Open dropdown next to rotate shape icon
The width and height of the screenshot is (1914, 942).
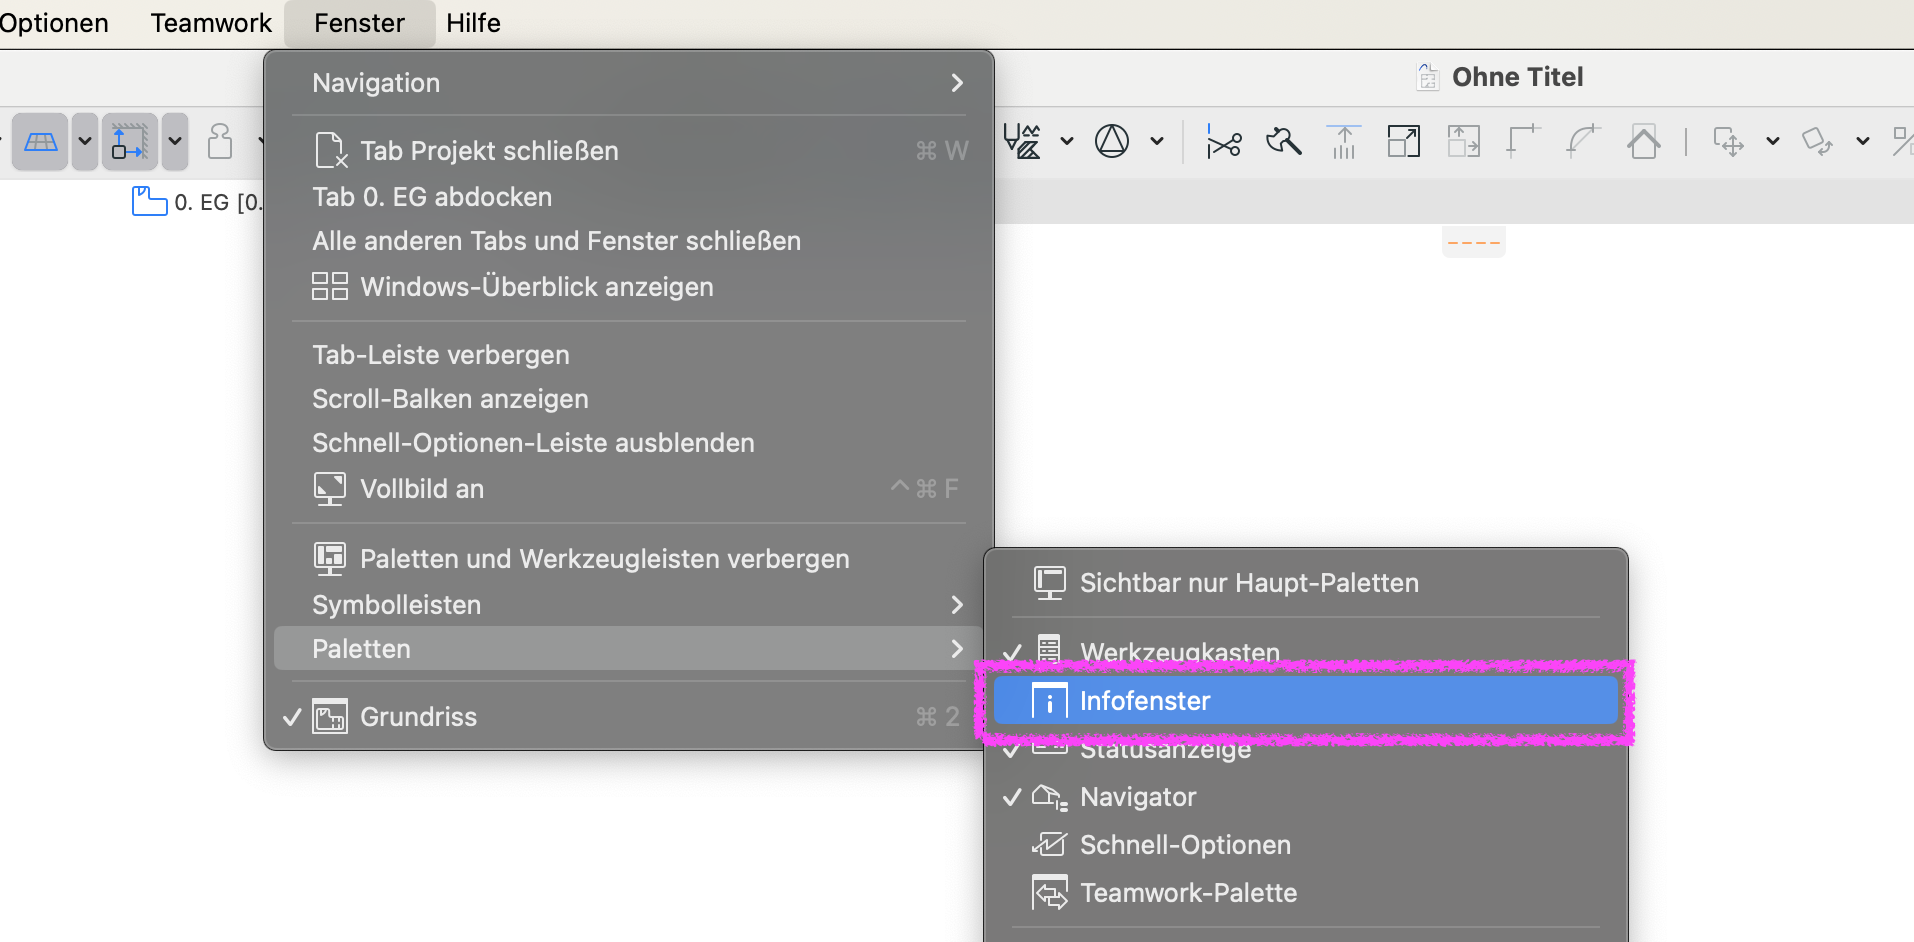coord(1863,142)
